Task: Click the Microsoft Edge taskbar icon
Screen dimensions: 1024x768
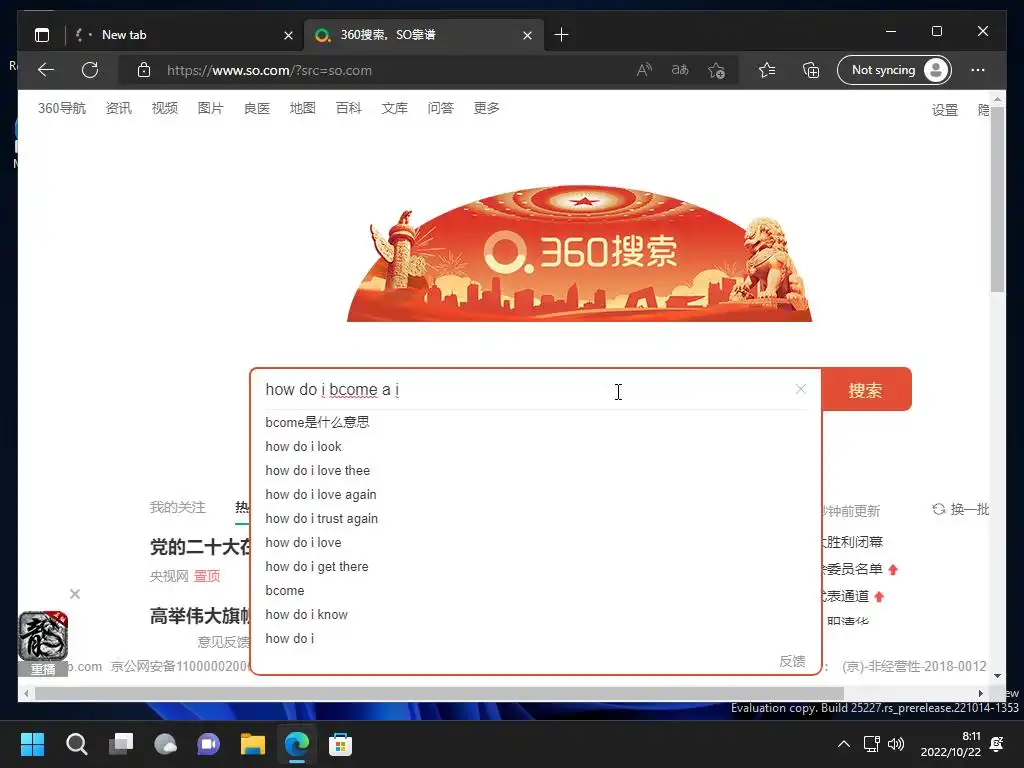Action: [297, 744]
